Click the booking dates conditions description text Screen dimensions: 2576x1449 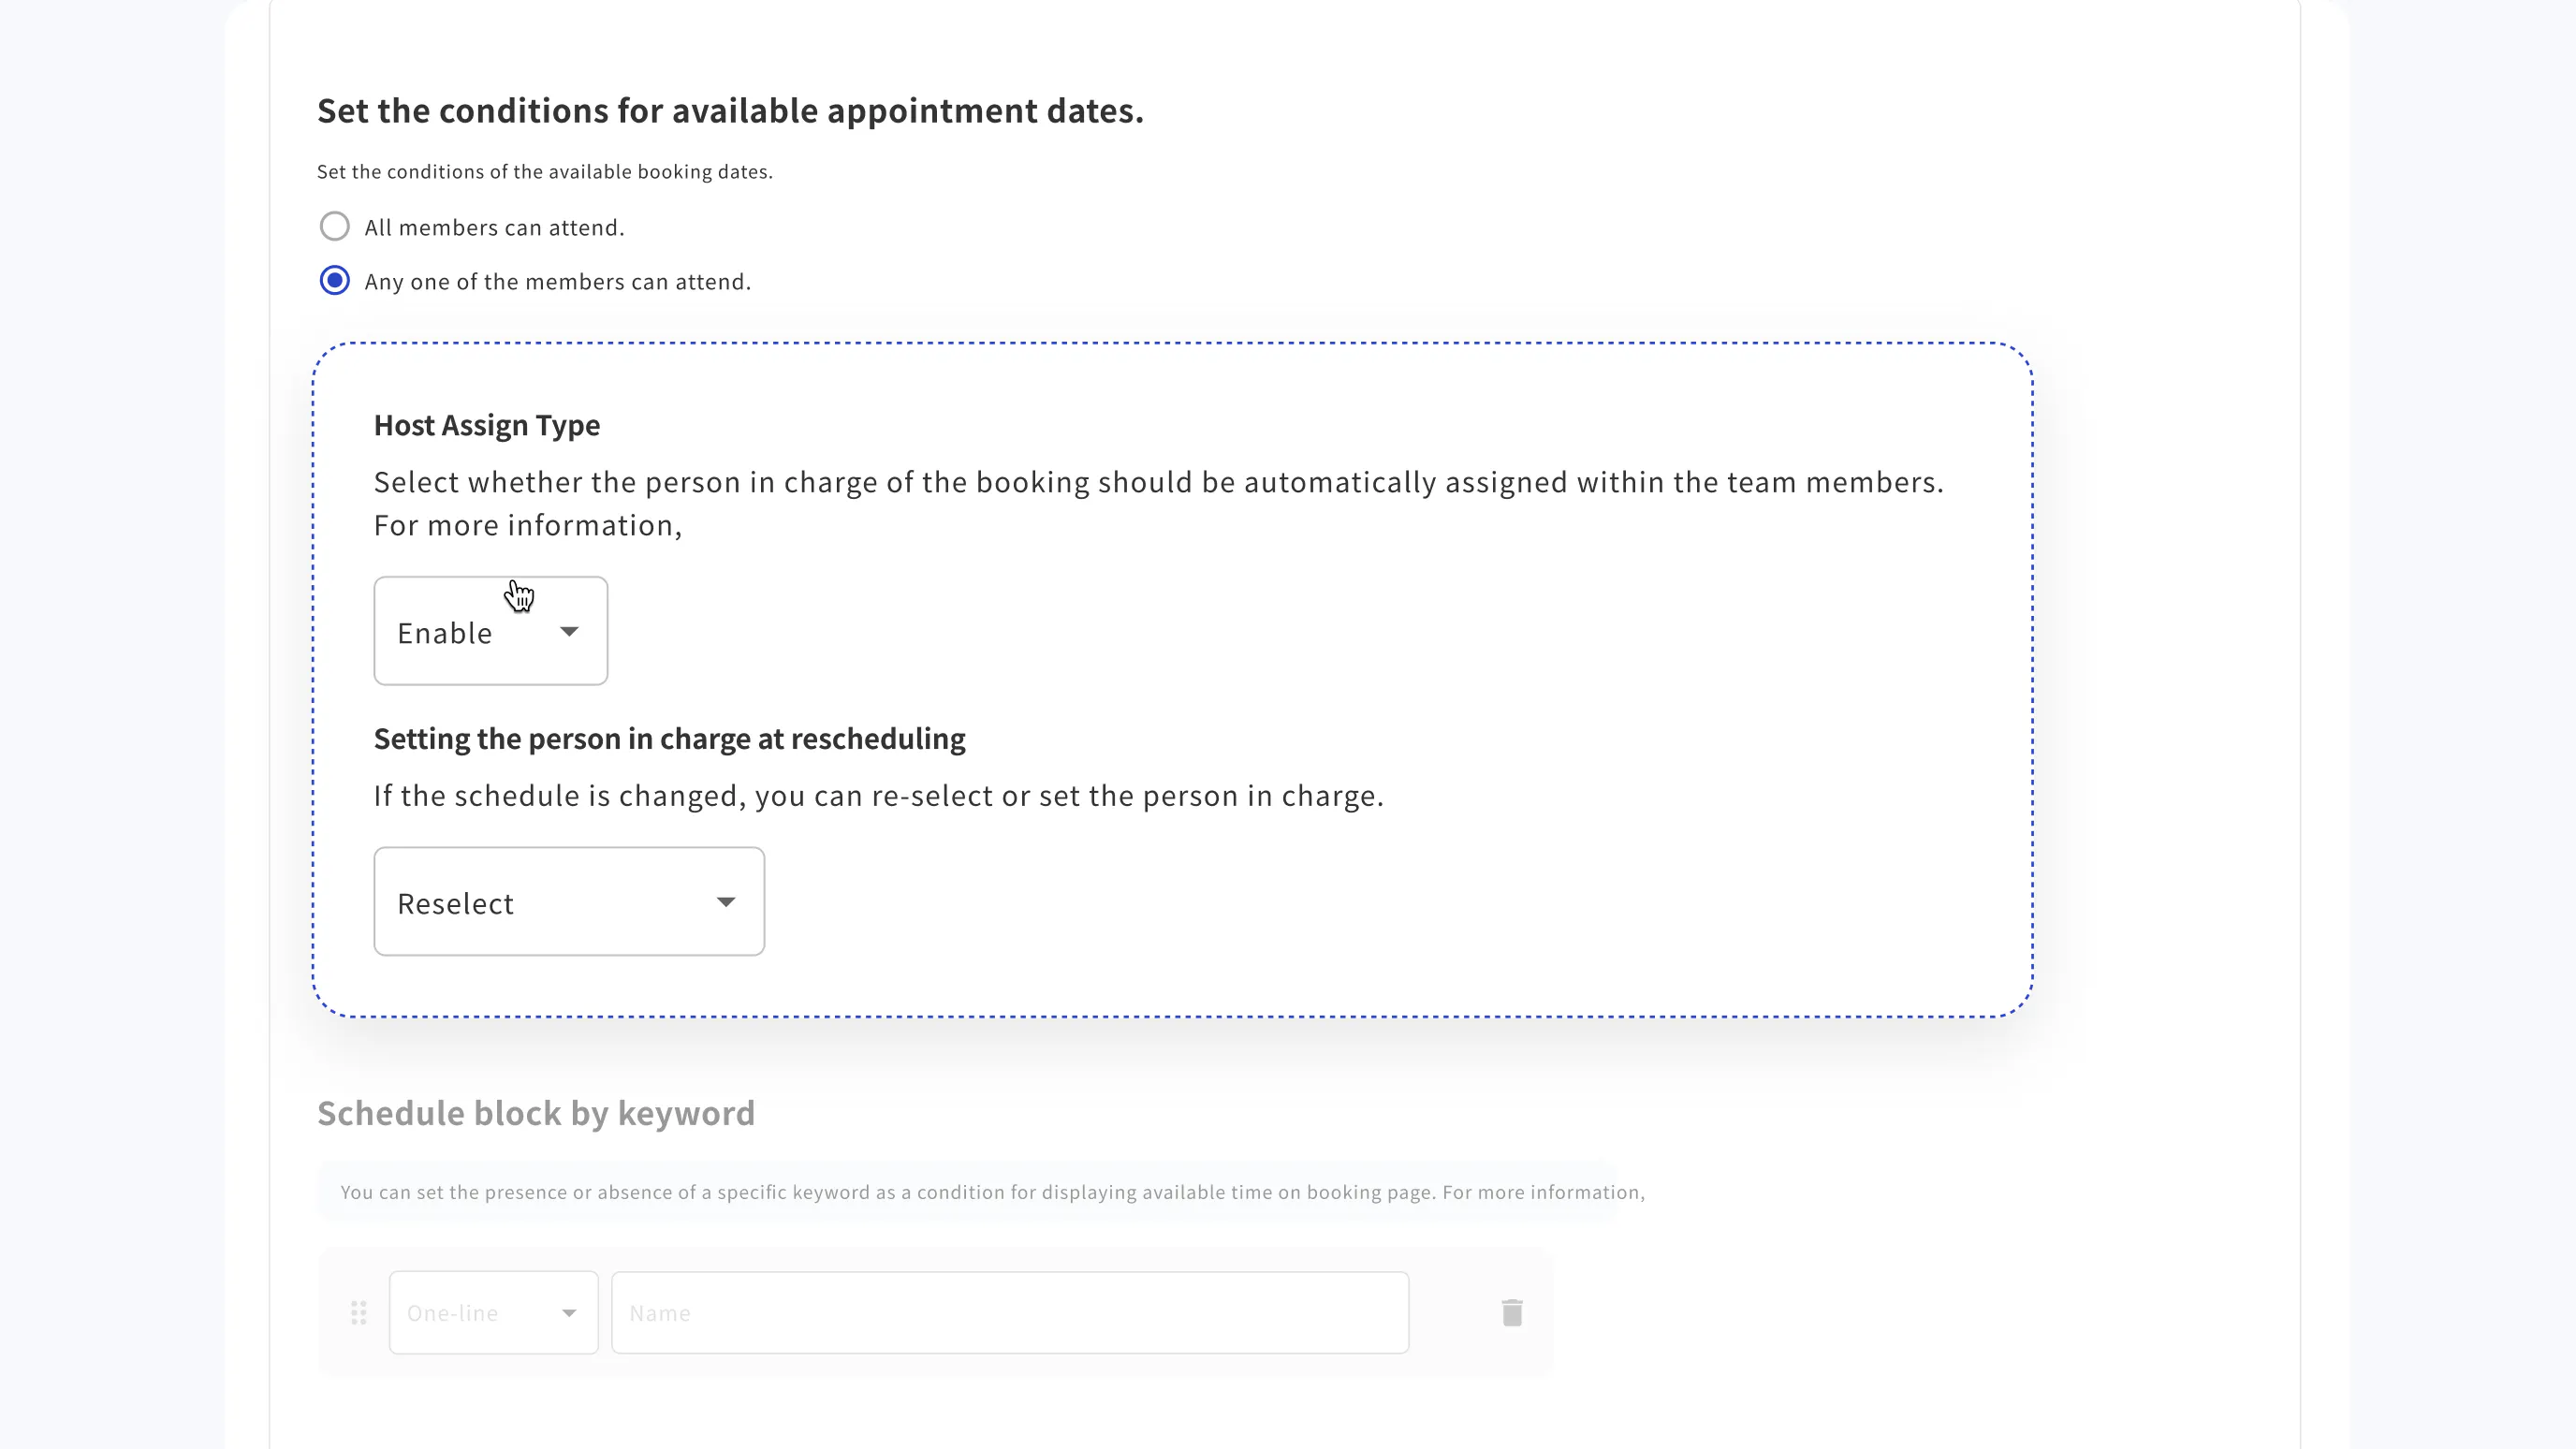545,171
